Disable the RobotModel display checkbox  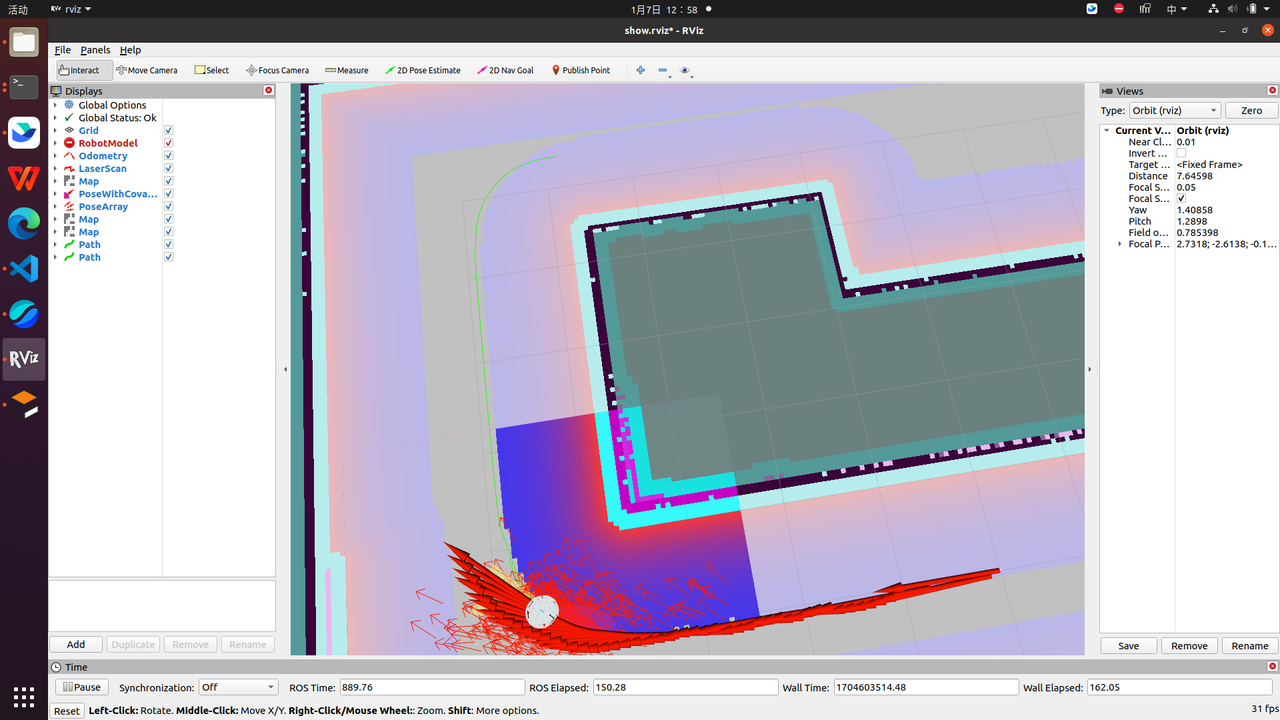pyautogui.click(x=168, y=143)
